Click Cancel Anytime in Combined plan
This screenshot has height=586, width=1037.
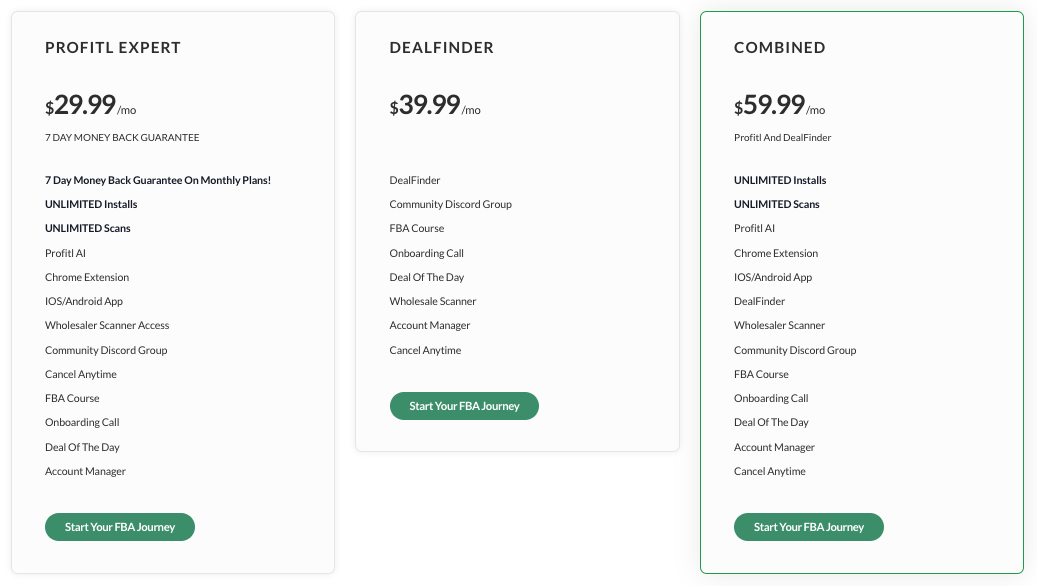[770, 471]
